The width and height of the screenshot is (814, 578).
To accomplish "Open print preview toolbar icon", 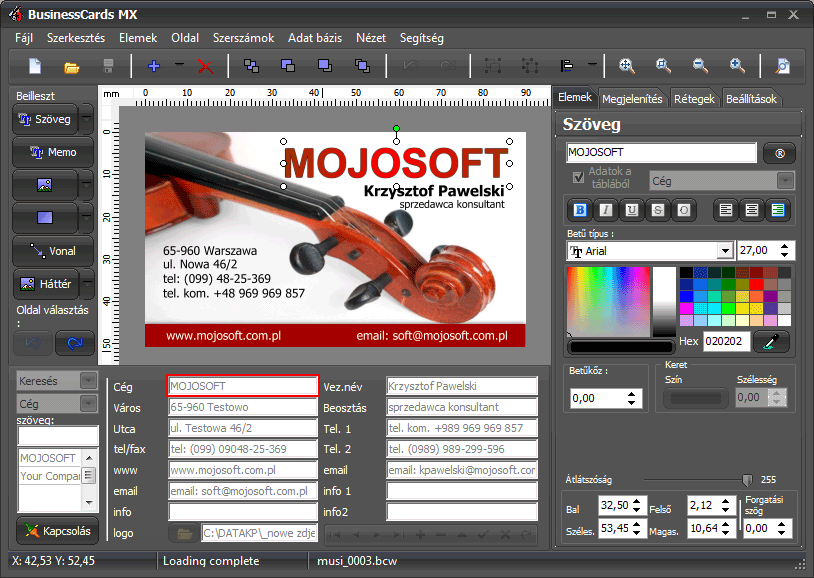I will coord(782,66).
